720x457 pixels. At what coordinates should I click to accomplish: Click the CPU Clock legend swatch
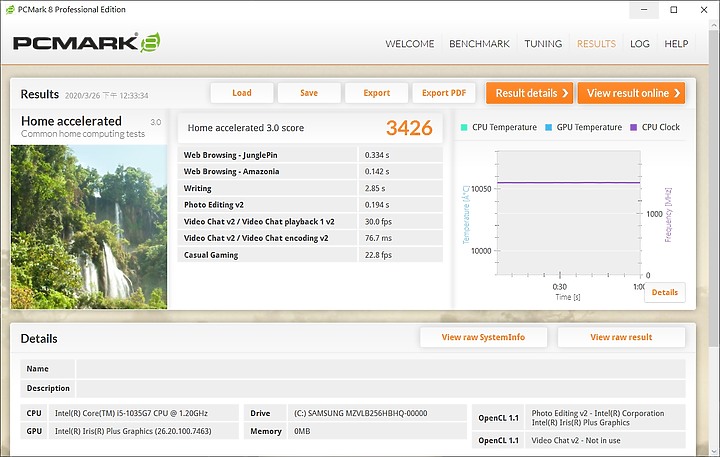(x=634, y=127)
